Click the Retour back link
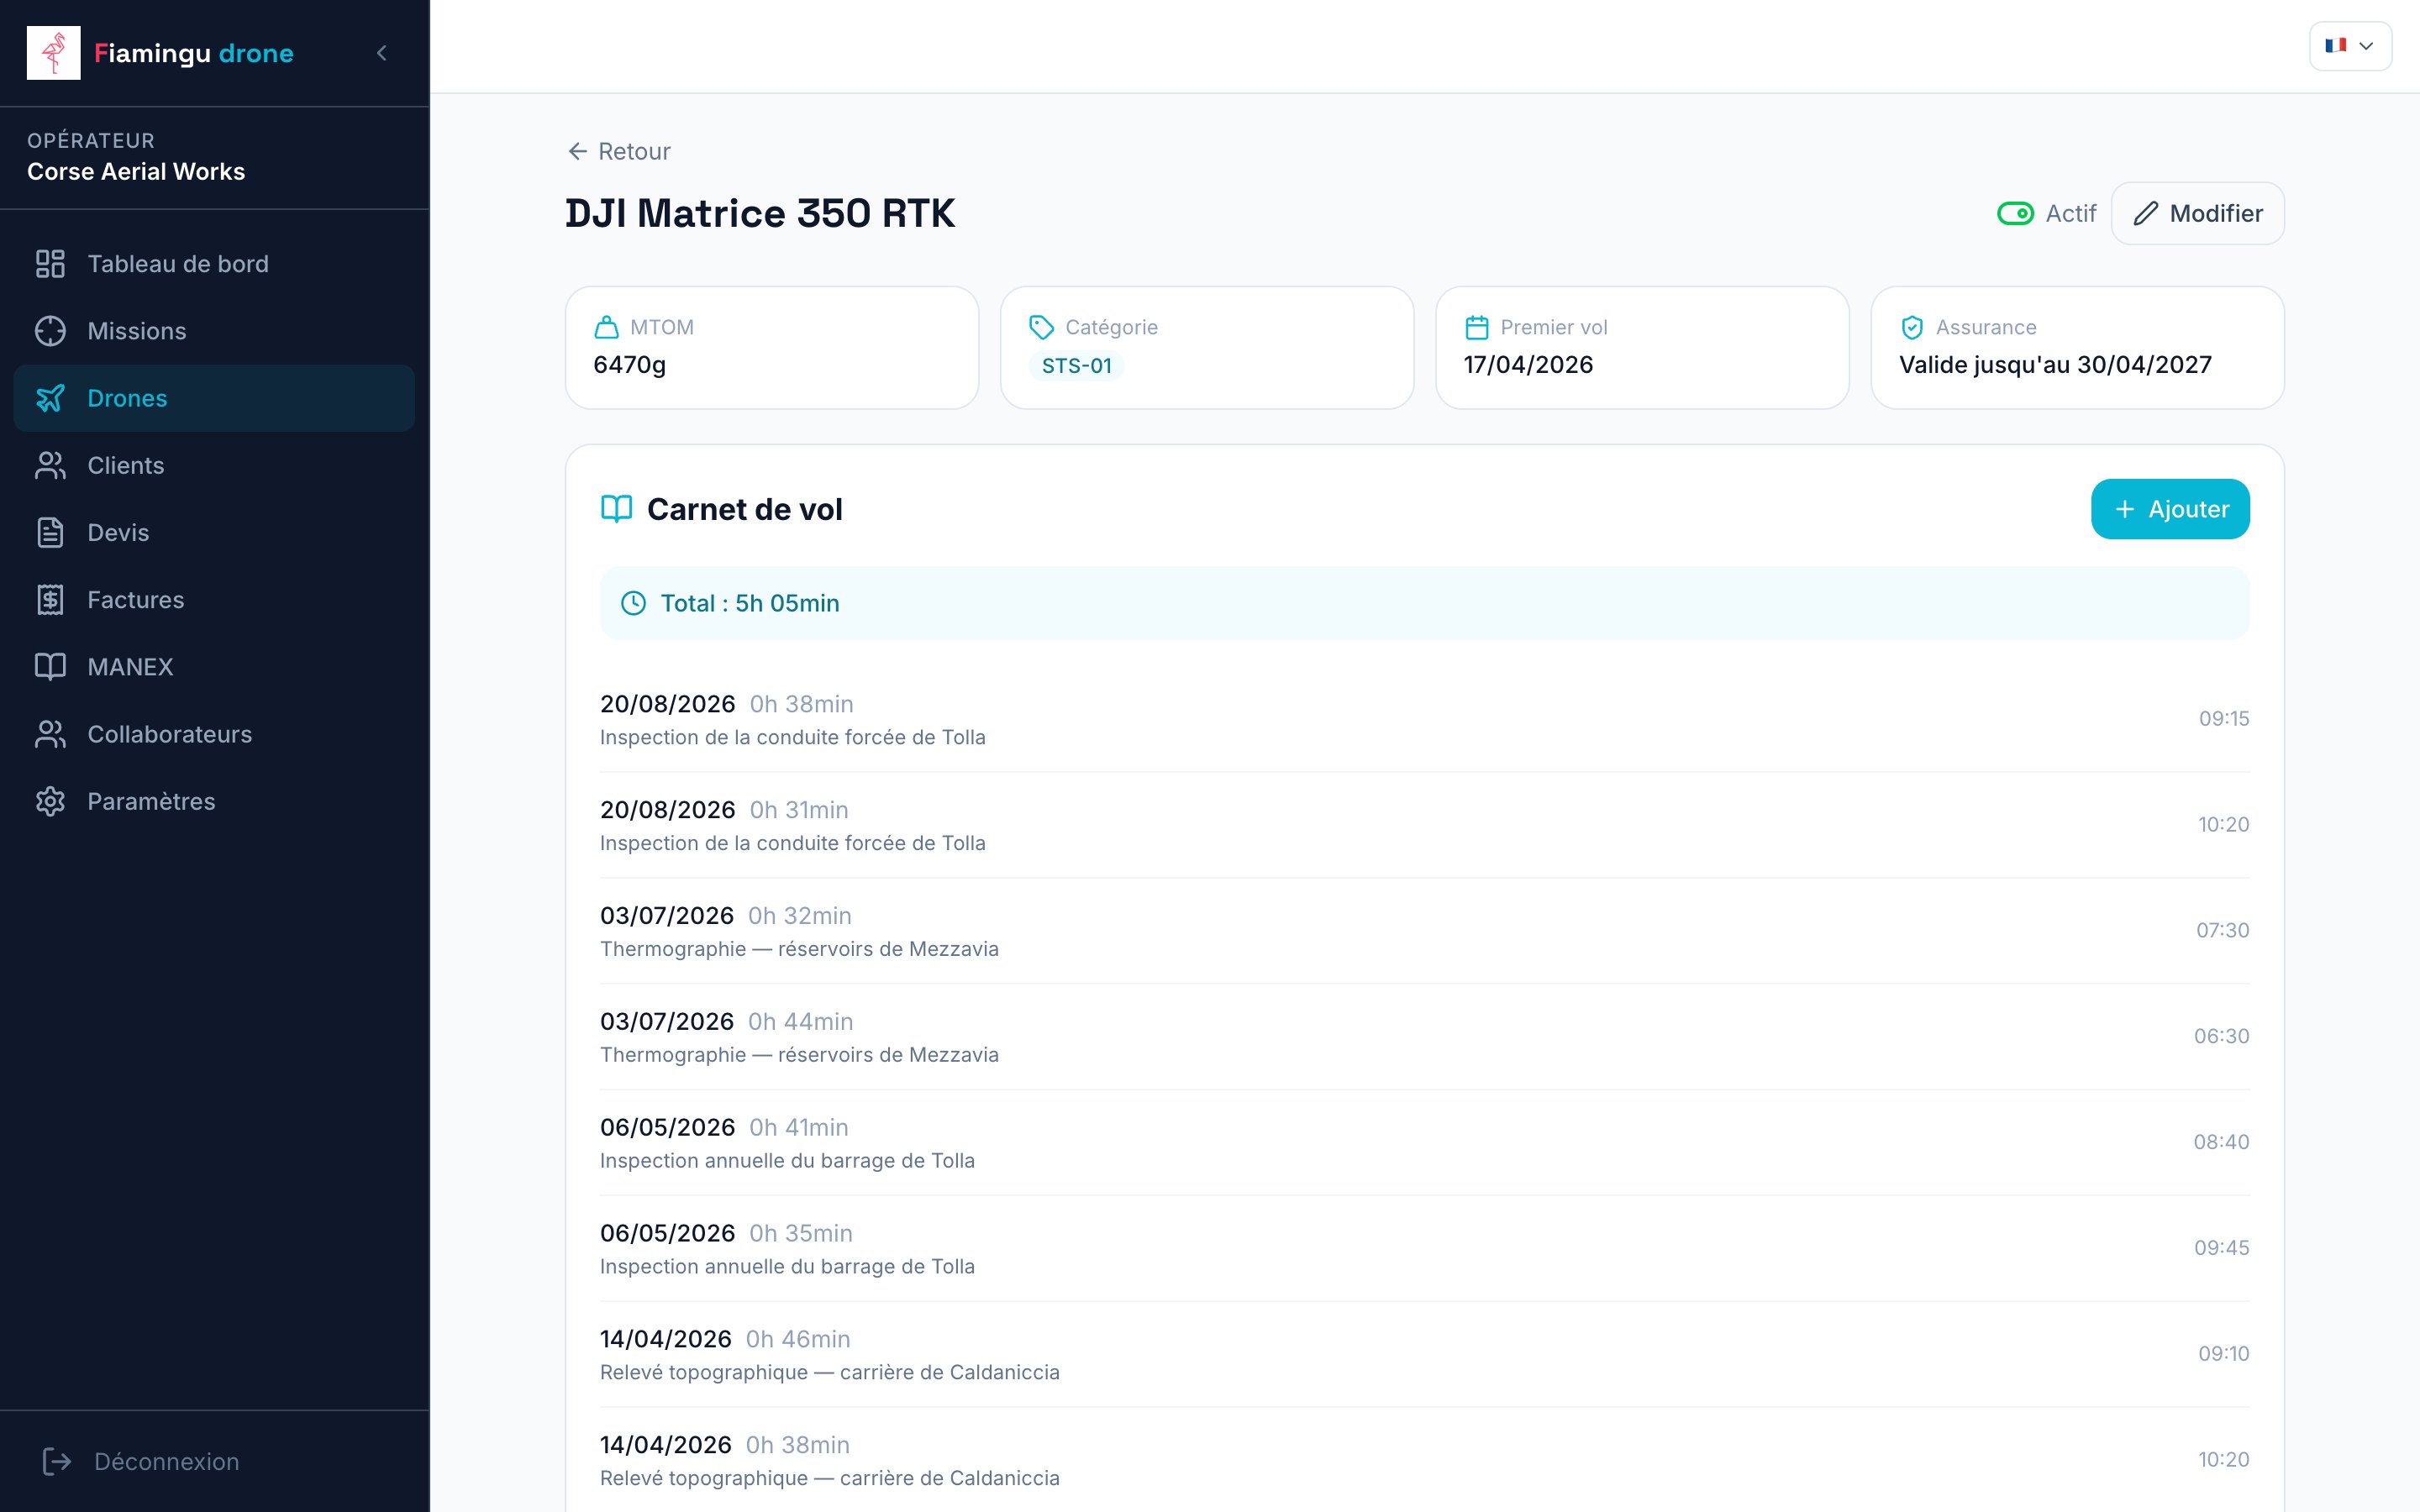The width and height of the screenshot is (2420, 1512). pos(618,151)
